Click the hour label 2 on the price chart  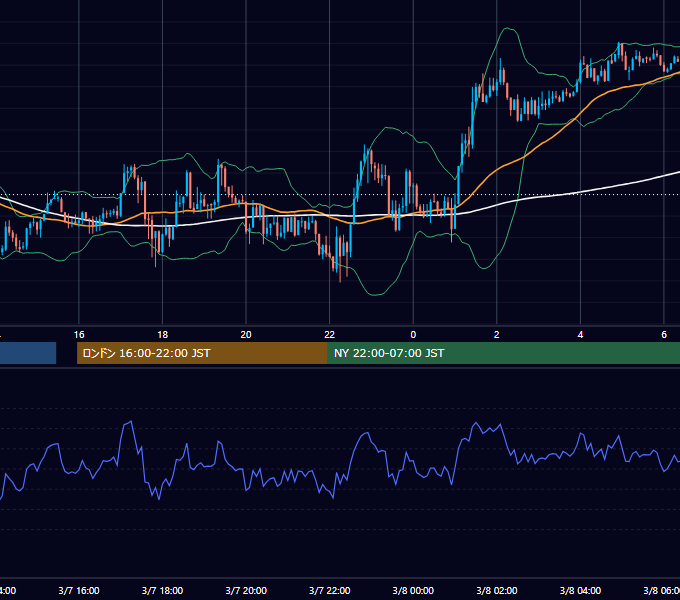(497, 335)
